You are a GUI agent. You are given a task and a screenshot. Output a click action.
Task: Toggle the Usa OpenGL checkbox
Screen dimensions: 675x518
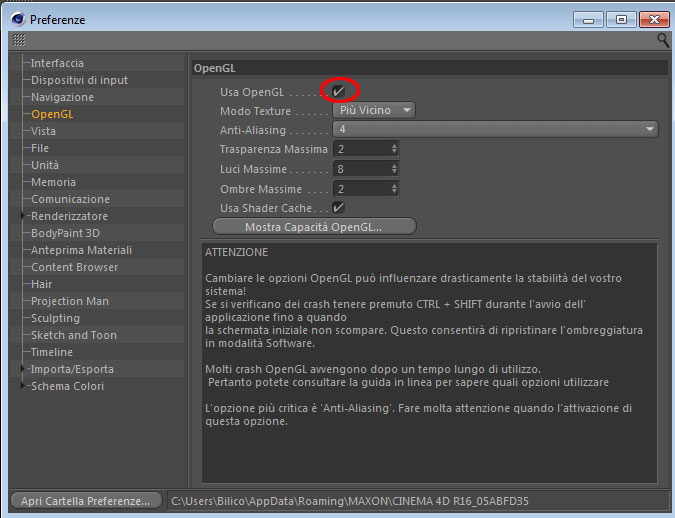pyautogui.click(x=338, y=91)
